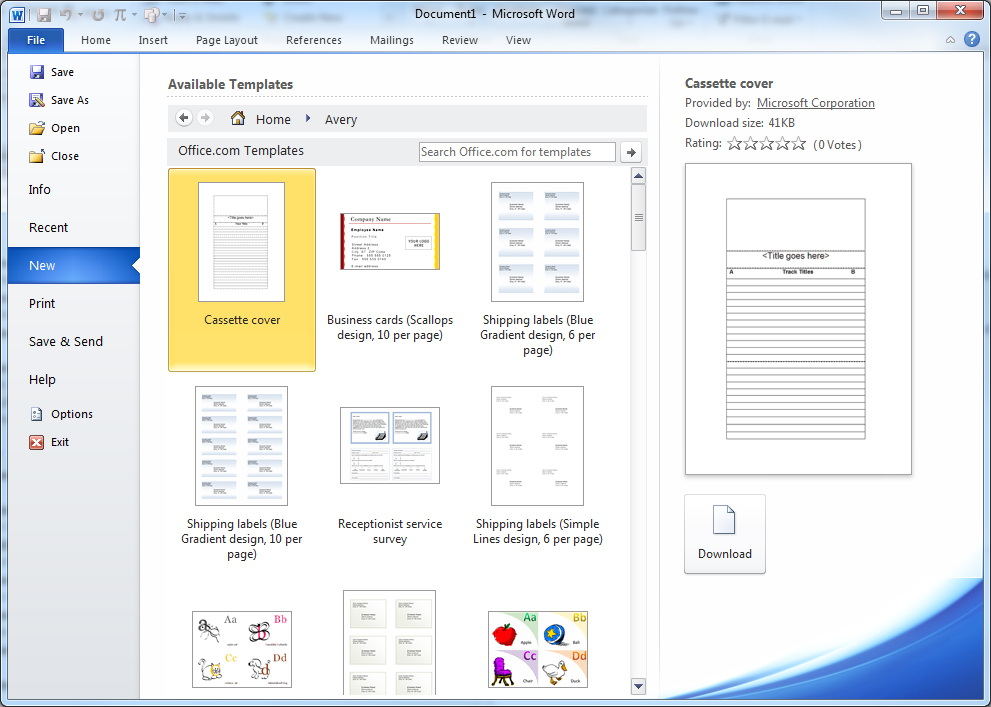Click the first rating star
Screen dimensions: 991x707
point(734,143)
